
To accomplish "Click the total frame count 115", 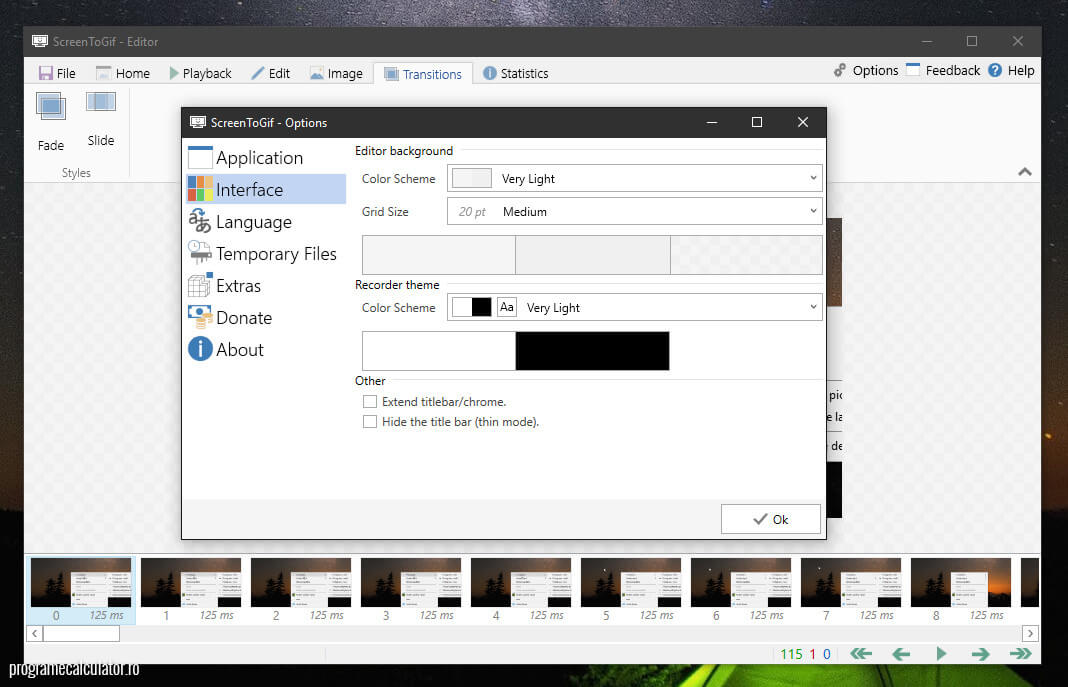I will coord(791,654).
